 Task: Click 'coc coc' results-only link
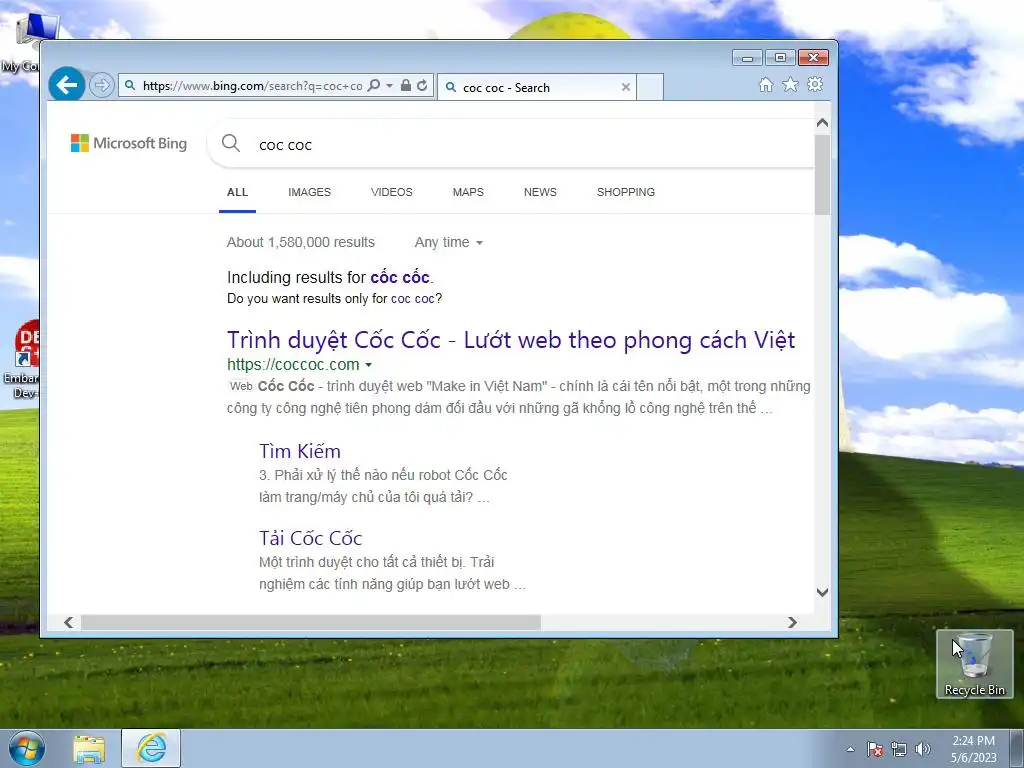[412, 298]
